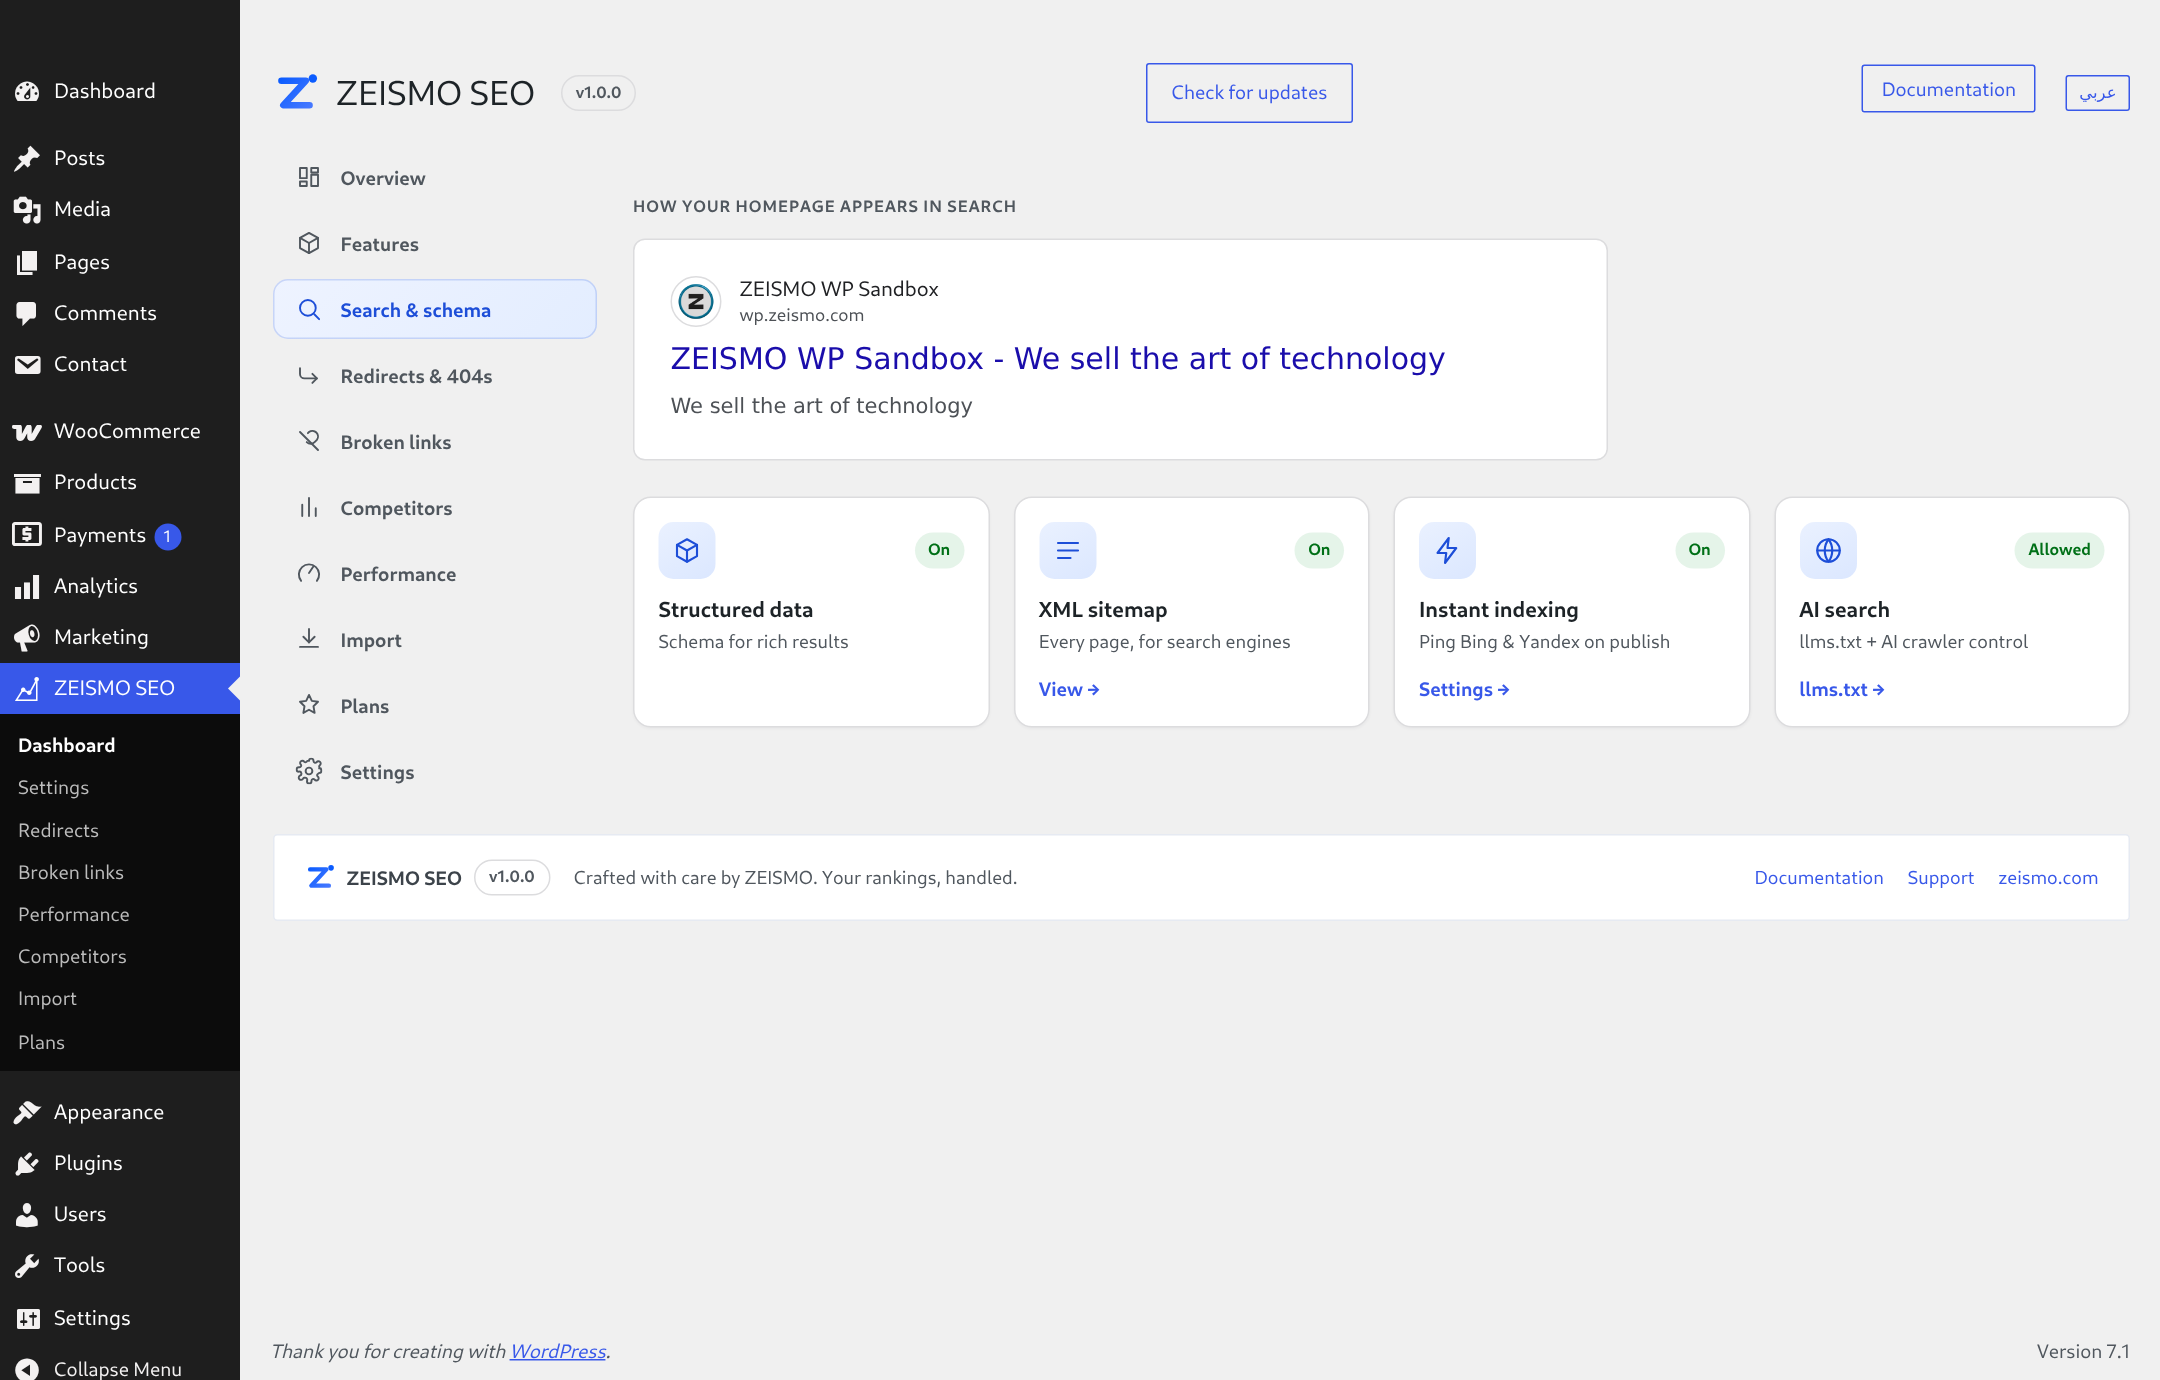Image resolution: width=2160 pixels, height=1380 pixels.
Task: Visit the zeismo.com footer link
Action: 2048,877
